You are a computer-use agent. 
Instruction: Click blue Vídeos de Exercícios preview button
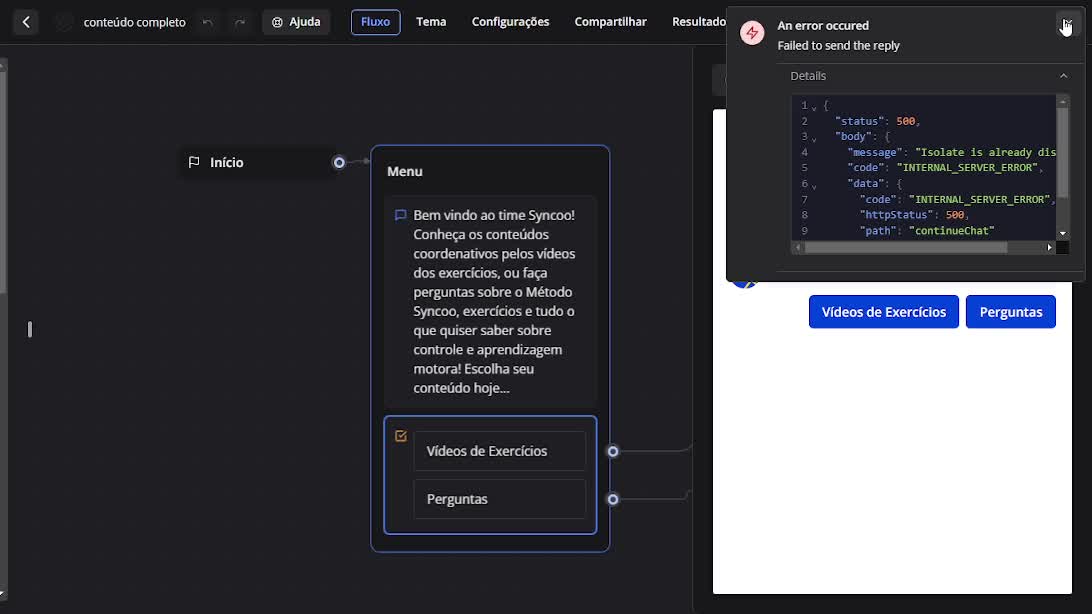point(883,312)
